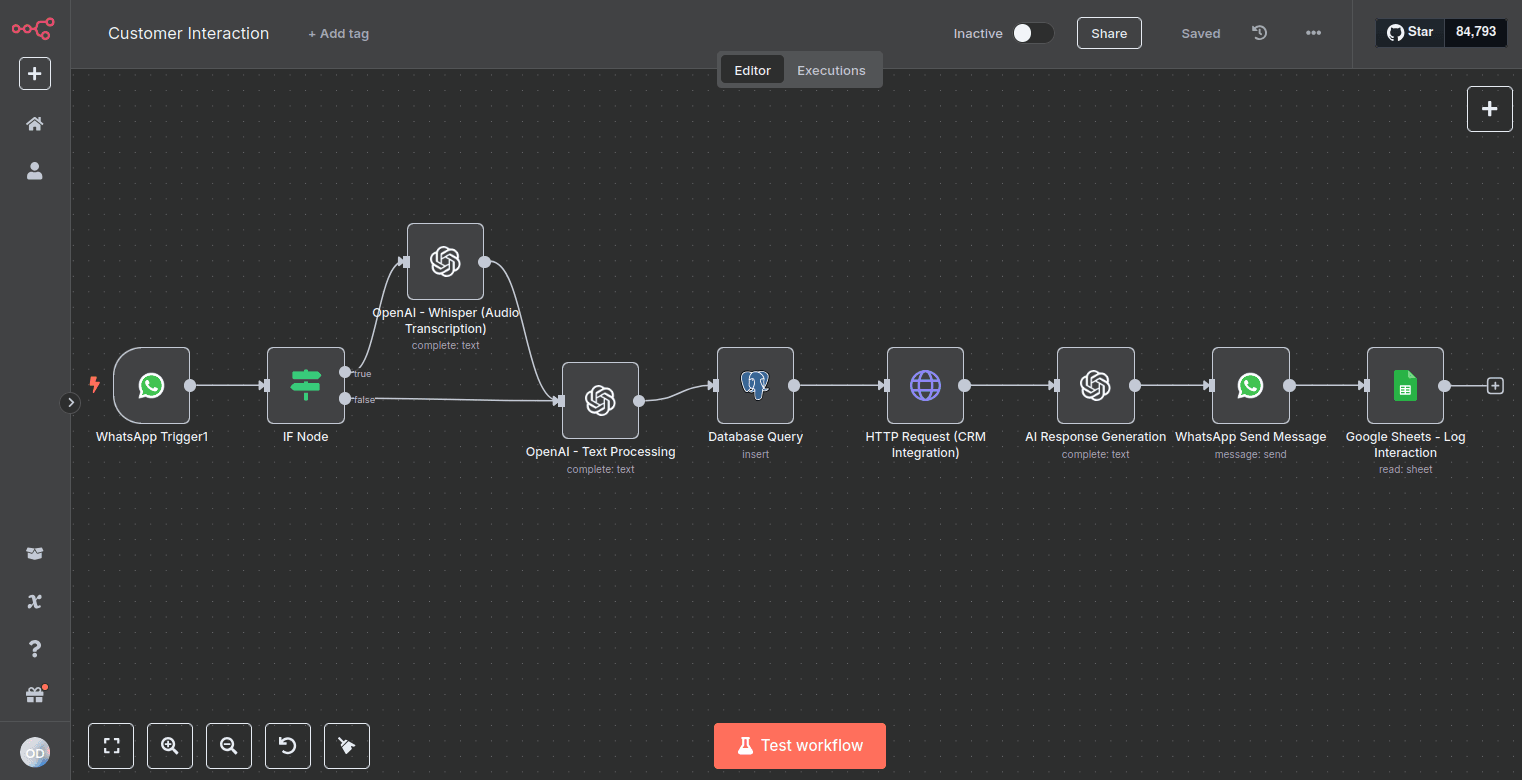Open the gift what's new icon
This screenshot has width=1522, height=780.
pyautogui.click(x=36, y=694)
